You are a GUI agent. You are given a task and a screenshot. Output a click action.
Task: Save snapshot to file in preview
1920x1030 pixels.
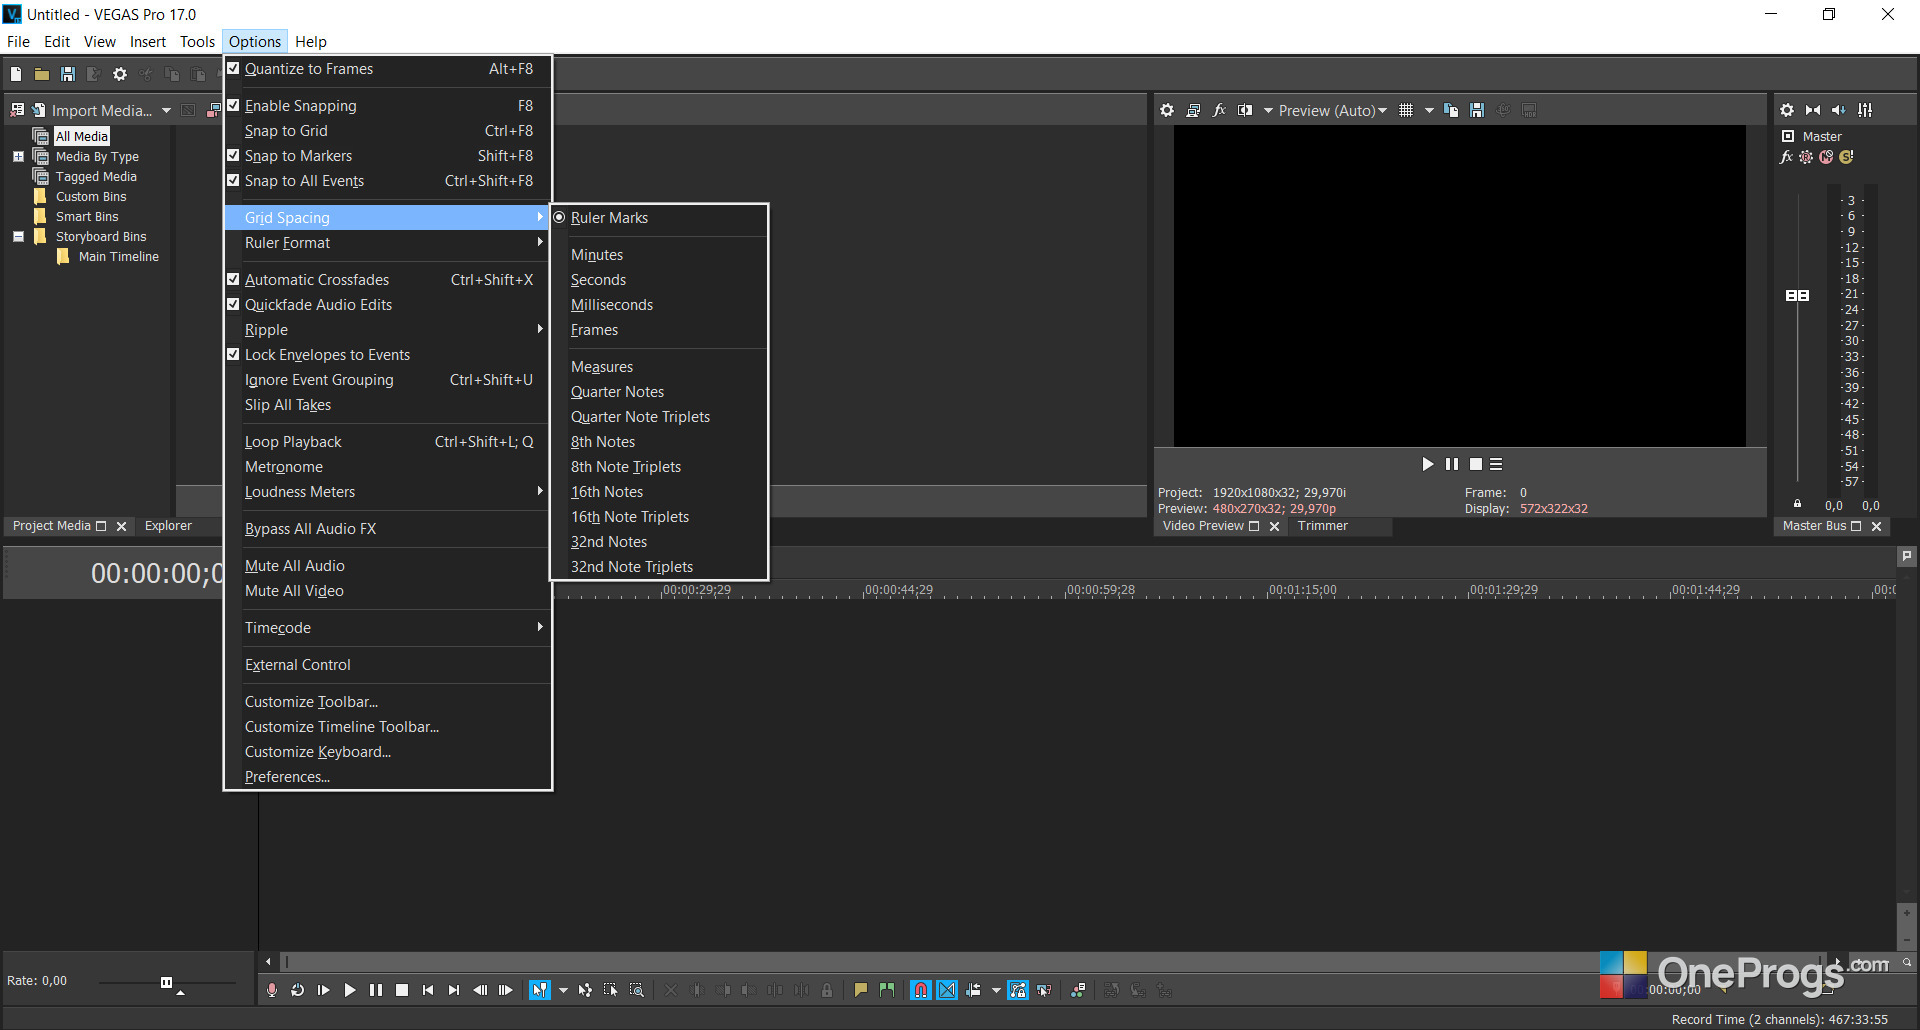click(x=1477, y=110)
